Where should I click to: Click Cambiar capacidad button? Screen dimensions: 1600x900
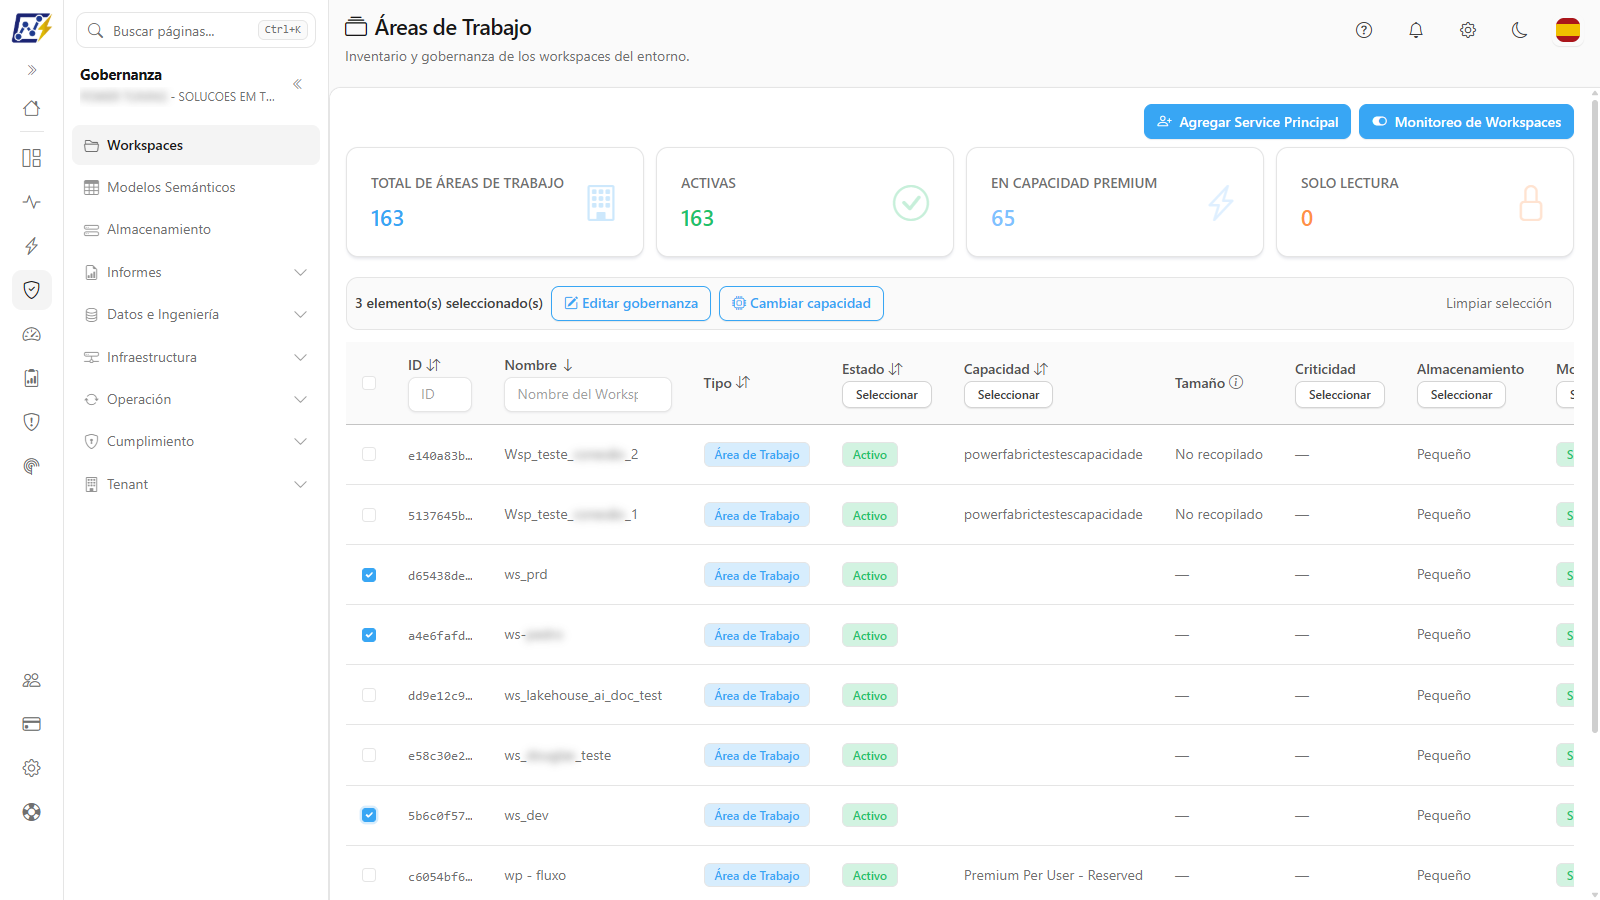[x=801, y=303]
